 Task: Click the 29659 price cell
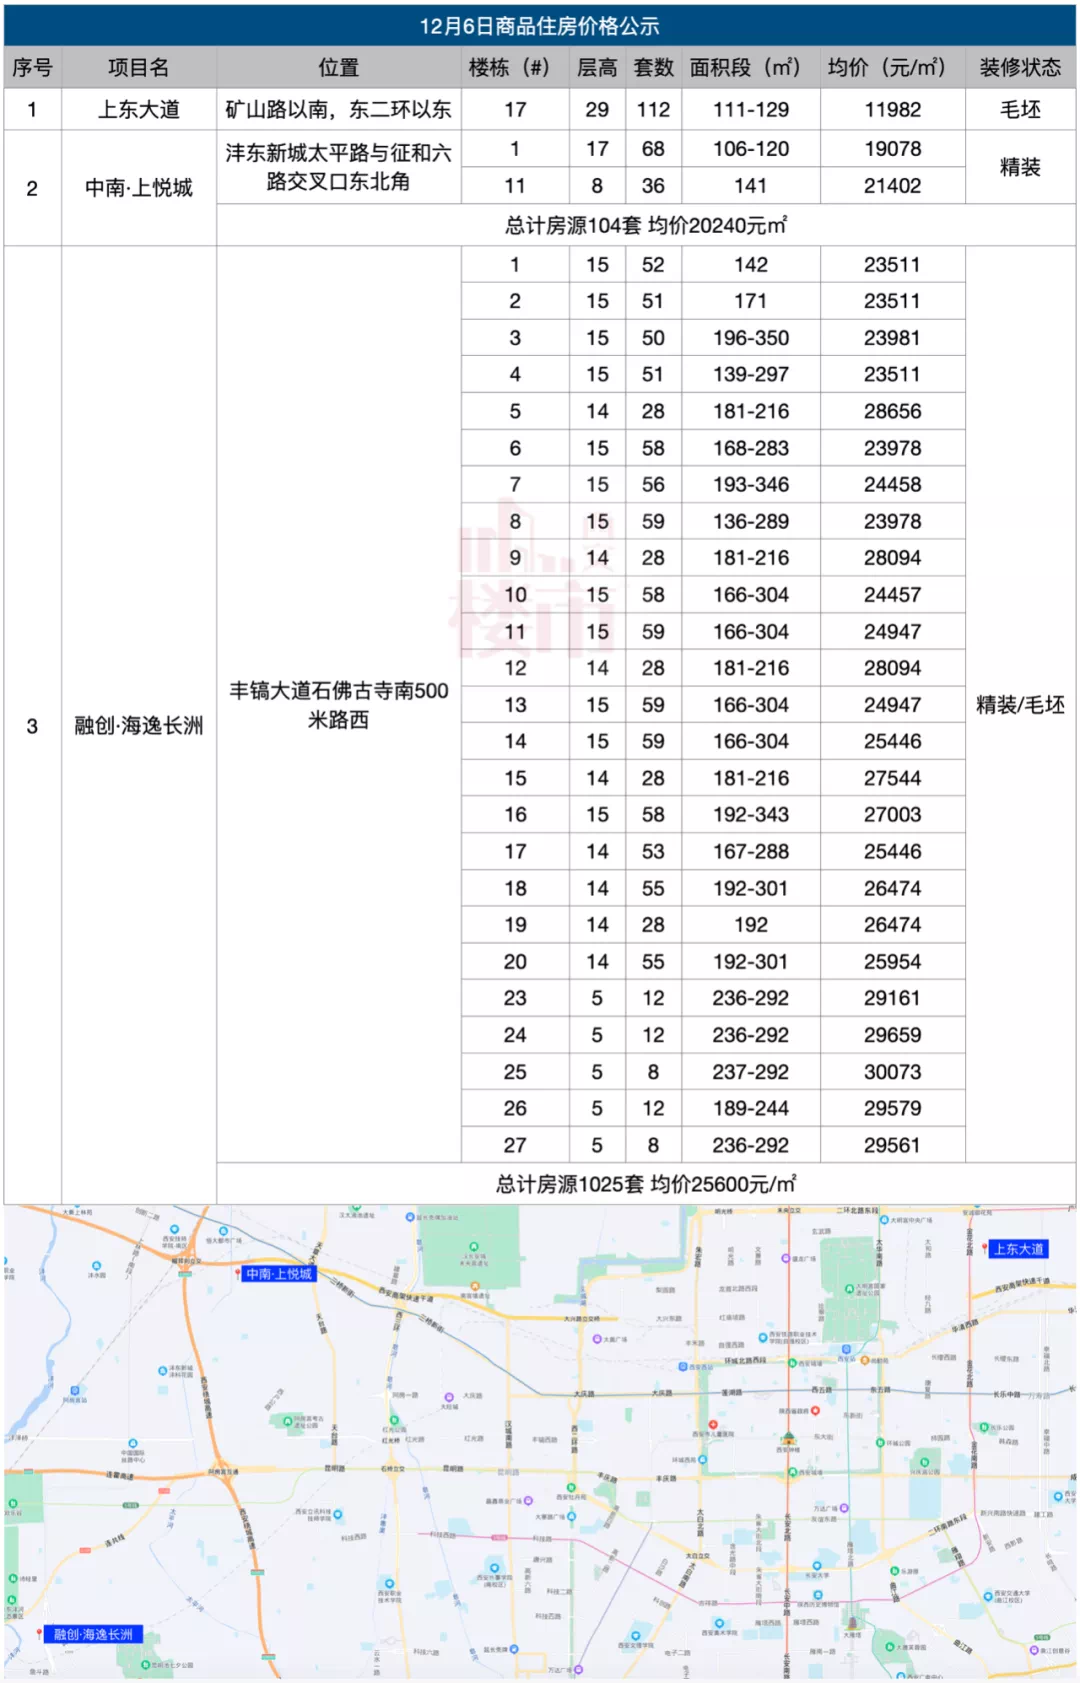[x=892, y=1035]
